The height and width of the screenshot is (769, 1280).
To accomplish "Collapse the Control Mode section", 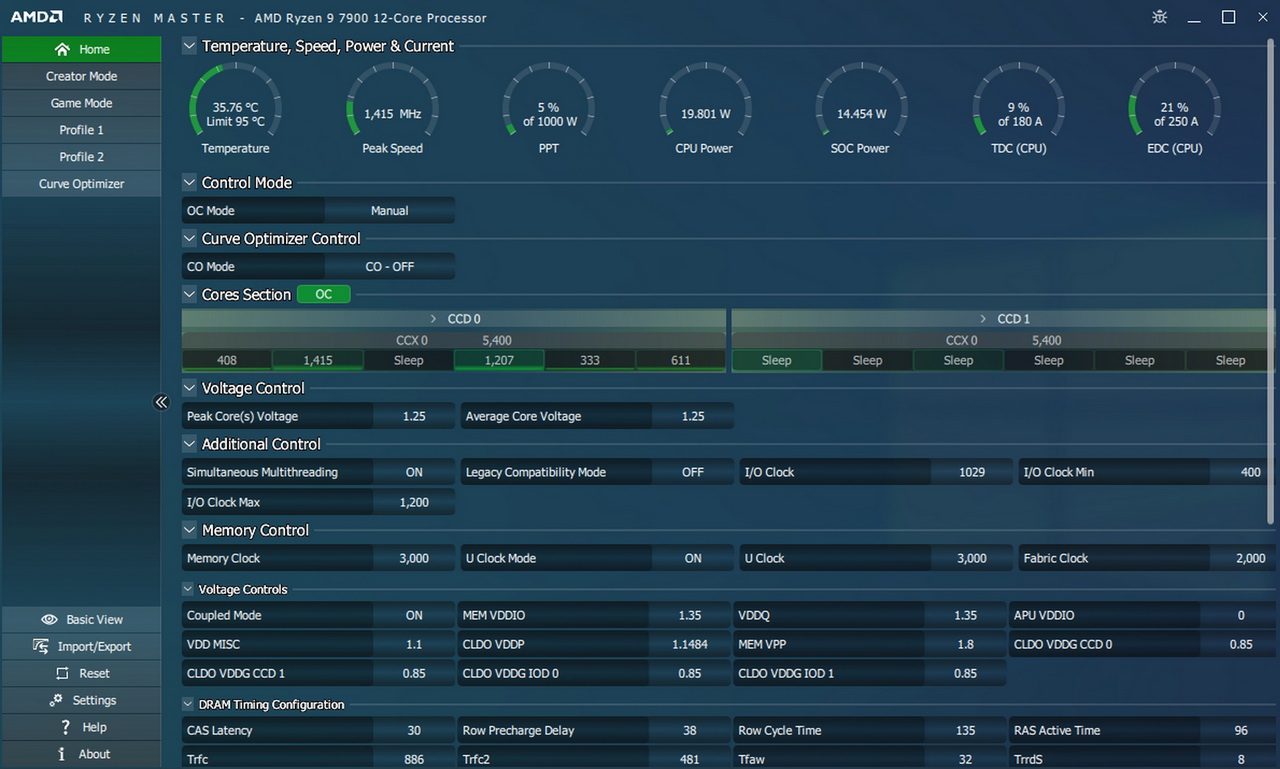I will click(x=189, y=183).
